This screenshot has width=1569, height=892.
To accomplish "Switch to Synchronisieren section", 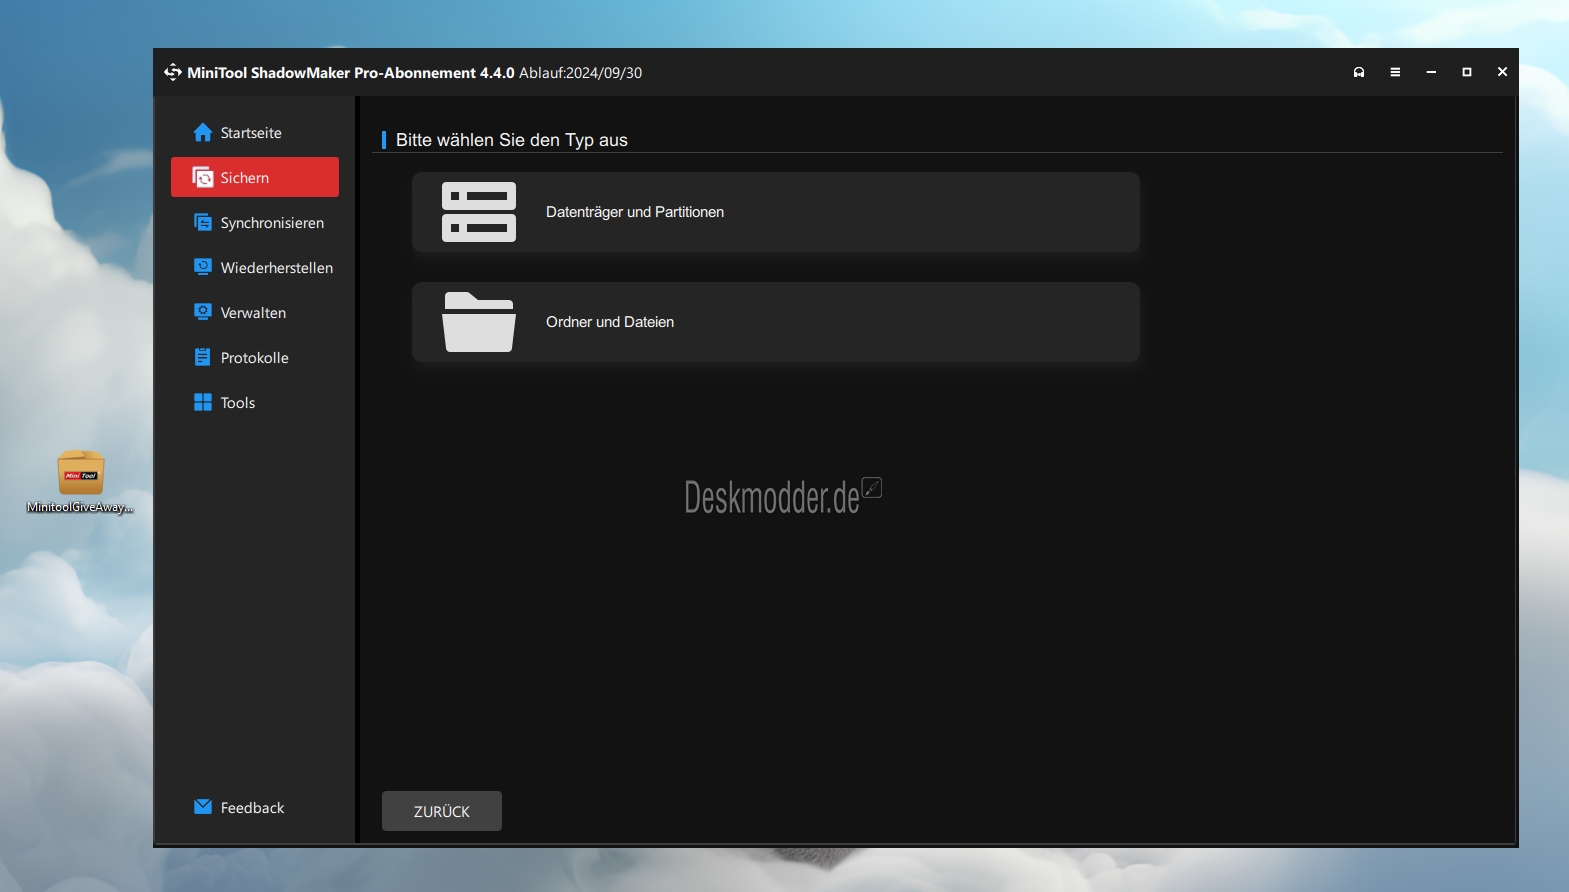I will coord(272,223).
